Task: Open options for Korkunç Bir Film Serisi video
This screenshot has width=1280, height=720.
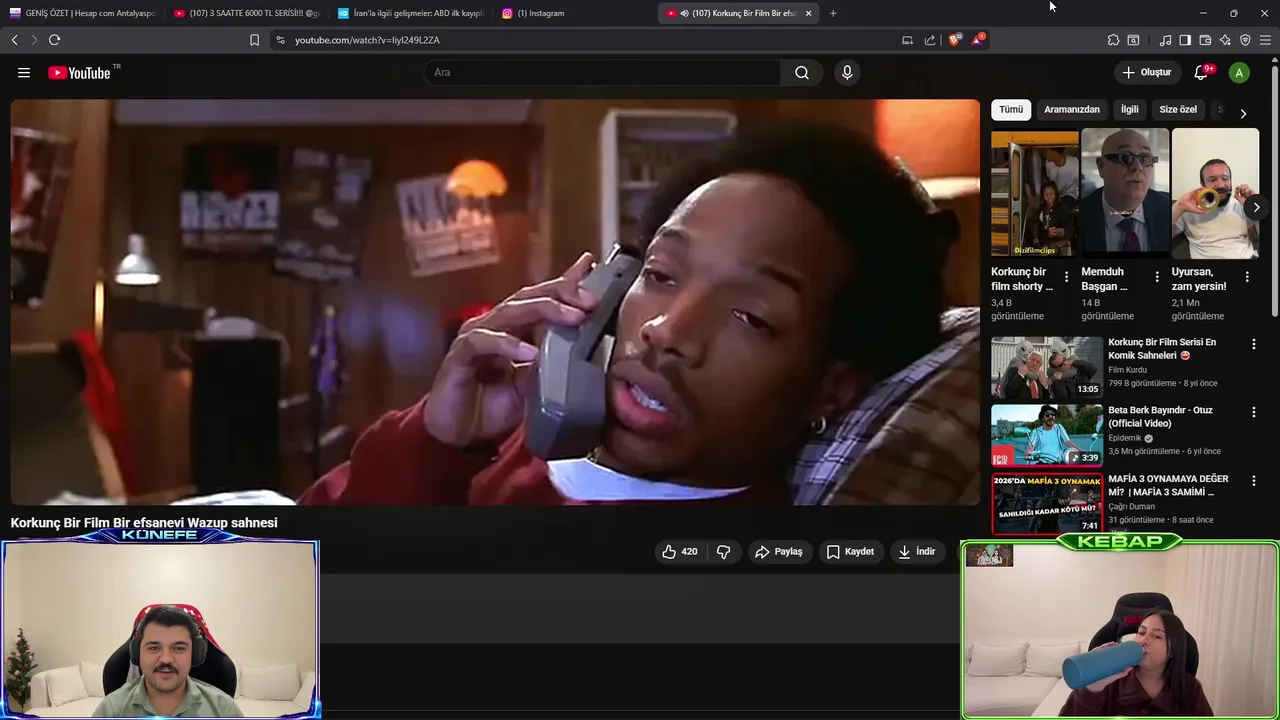Action: (1253, 344)
